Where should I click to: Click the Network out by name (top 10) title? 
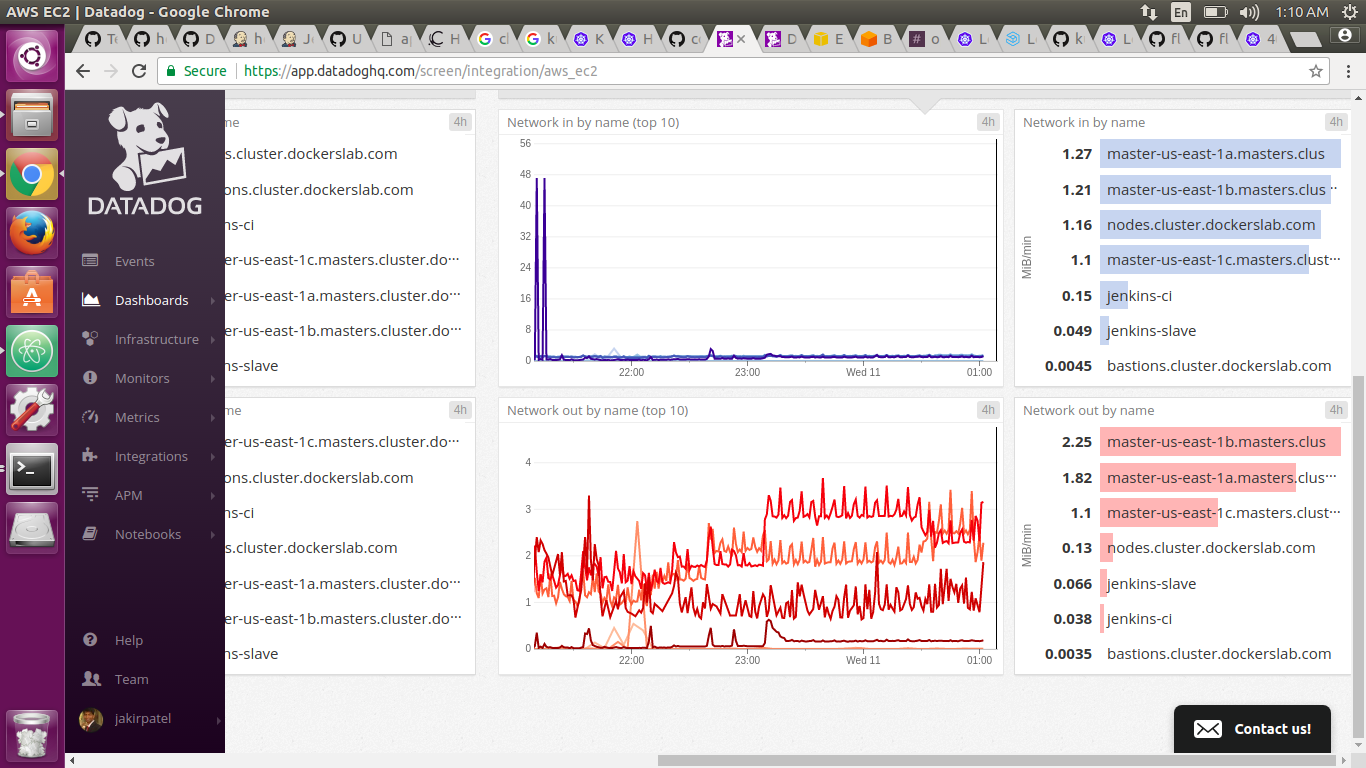(598, 410)
